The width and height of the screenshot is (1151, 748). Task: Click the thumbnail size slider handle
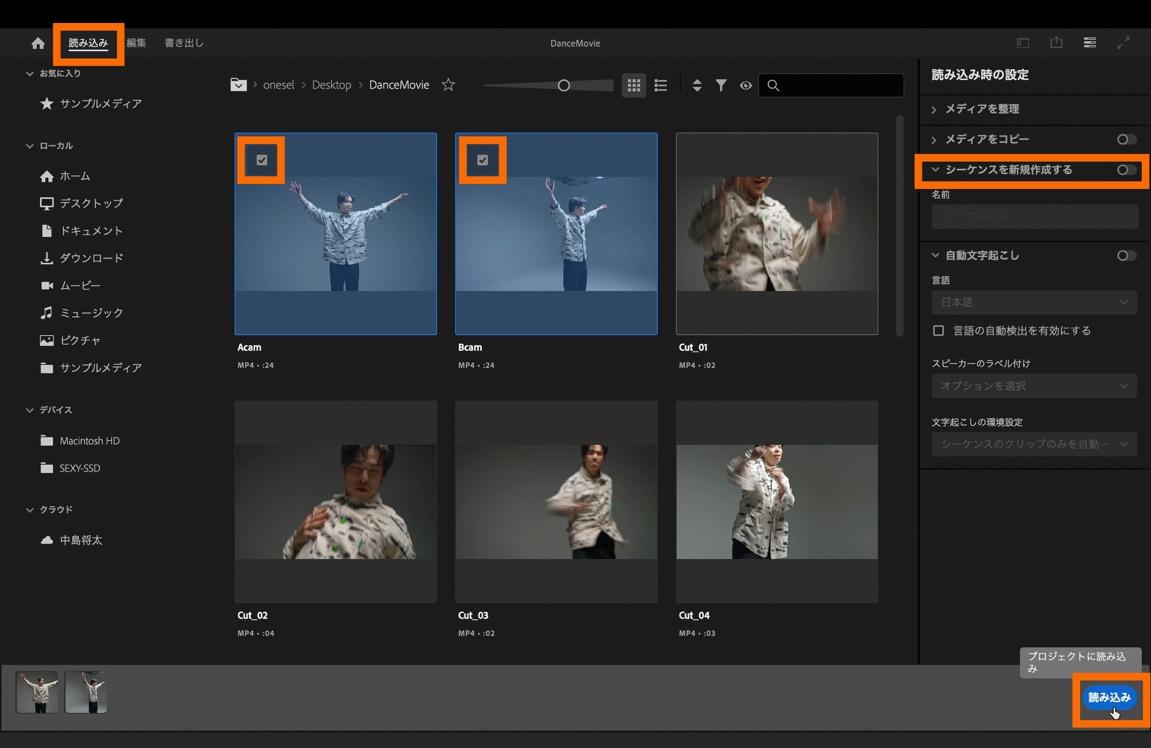click(x=564, y=86)
